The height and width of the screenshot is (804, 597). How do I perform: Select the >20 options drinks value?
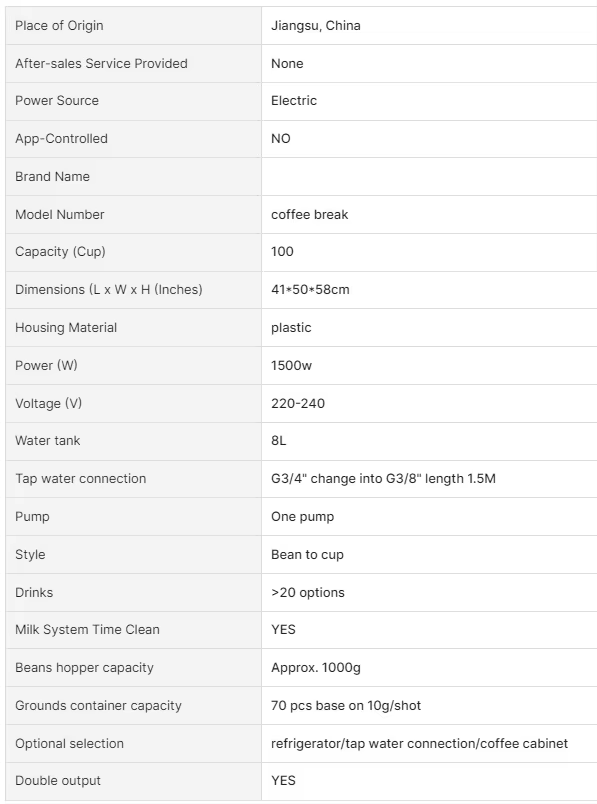[x=308, y=593]
